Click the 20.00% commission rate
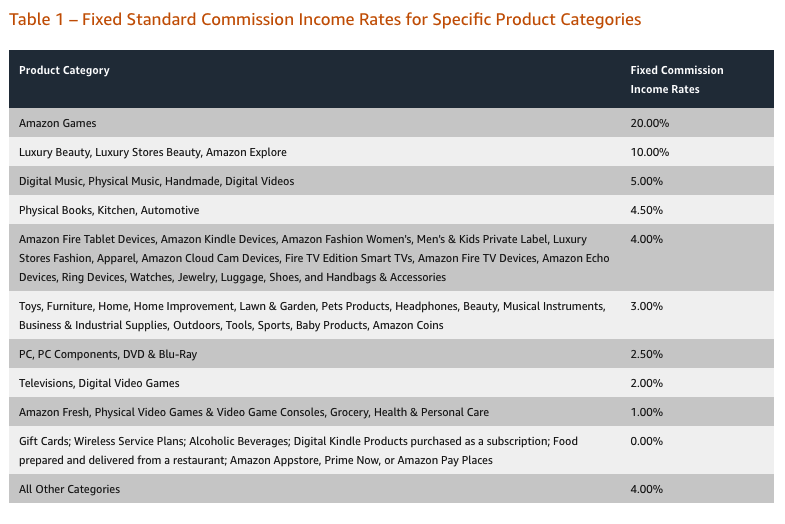This screenshot has width=785, height=524. coord(649,123)
